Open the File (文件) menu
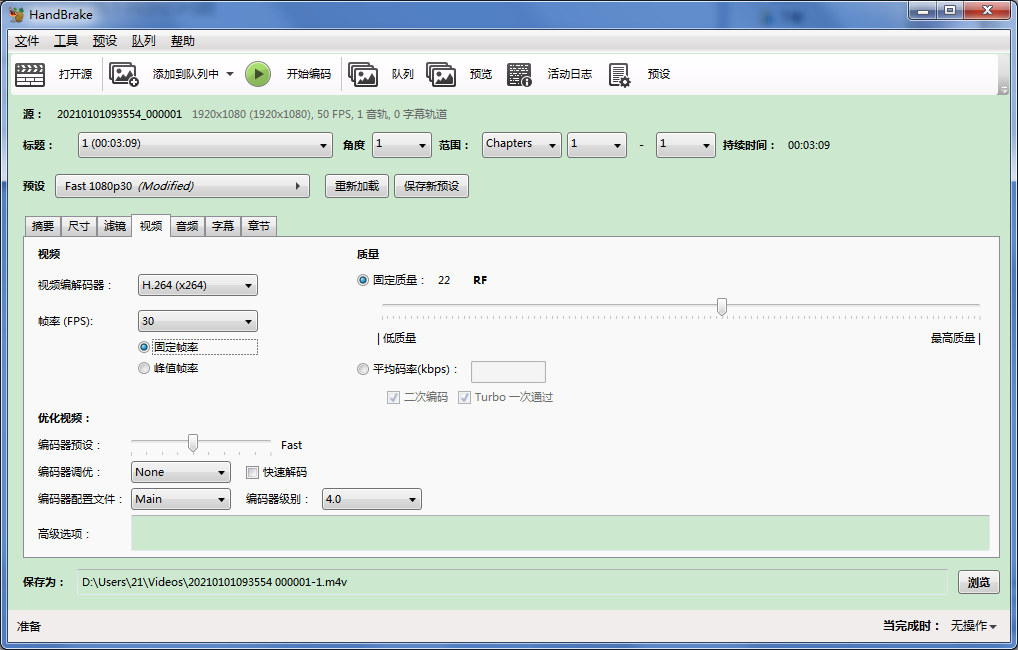Screen dimensions: 1018x650 [x=27, y=41]
